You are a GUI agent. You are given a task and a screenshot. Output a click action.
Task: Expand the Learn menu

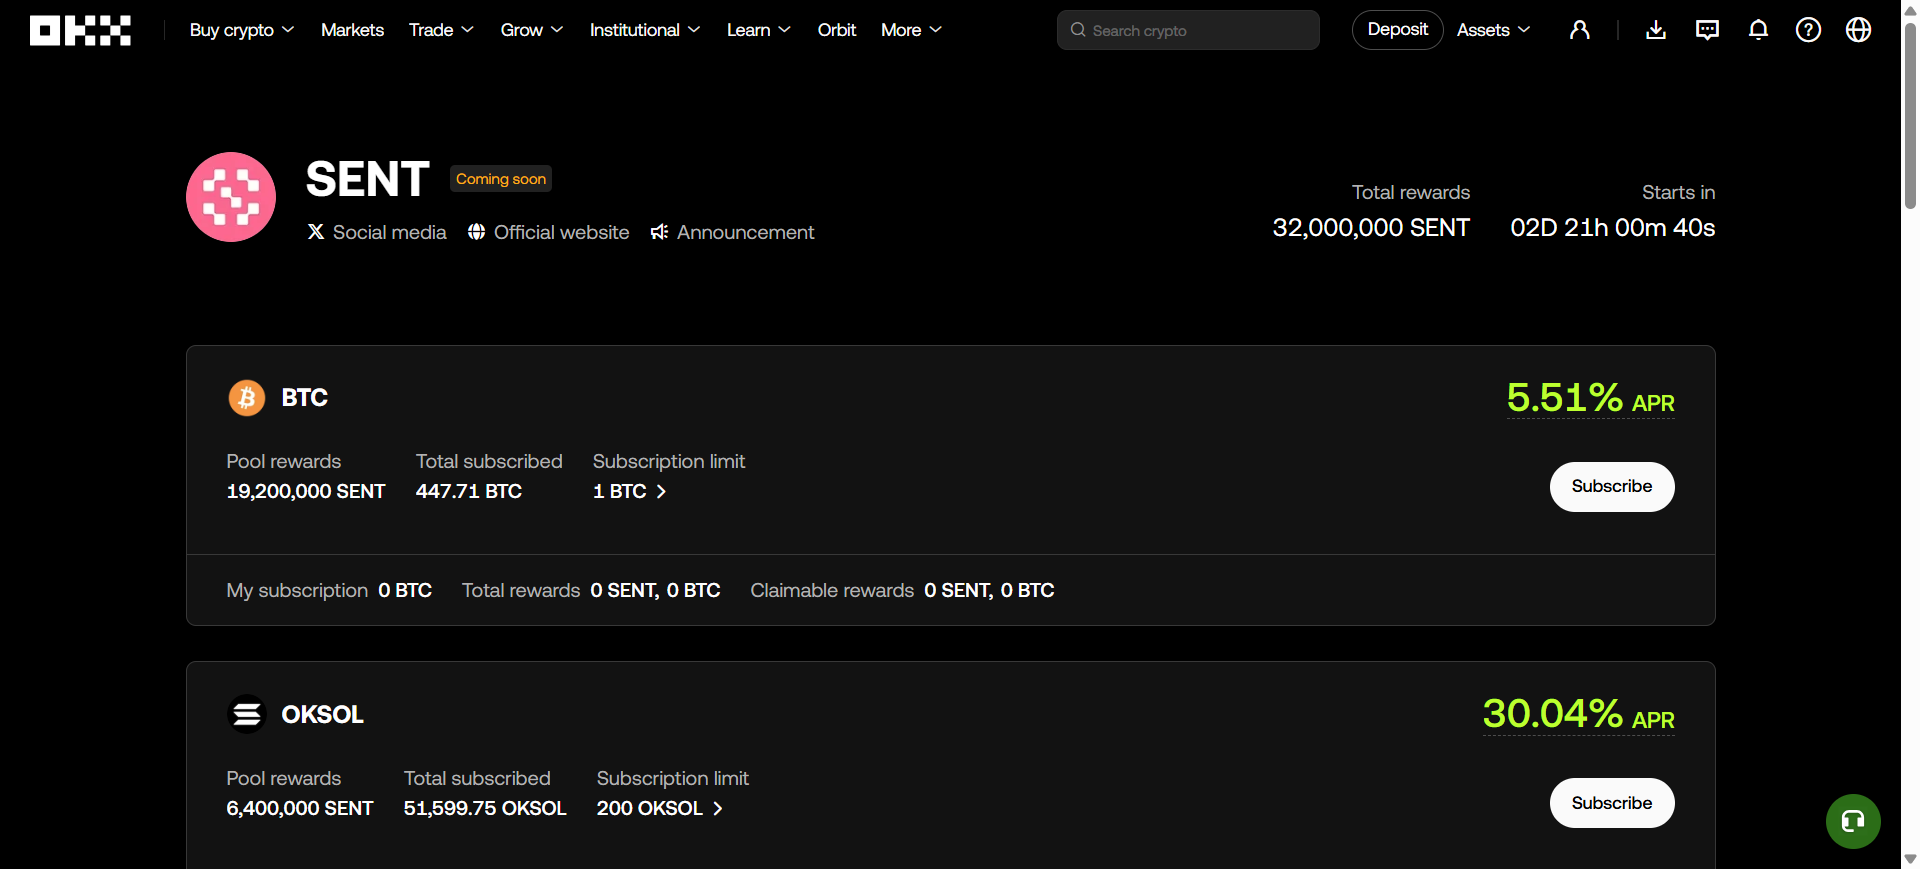coord(759,30)
